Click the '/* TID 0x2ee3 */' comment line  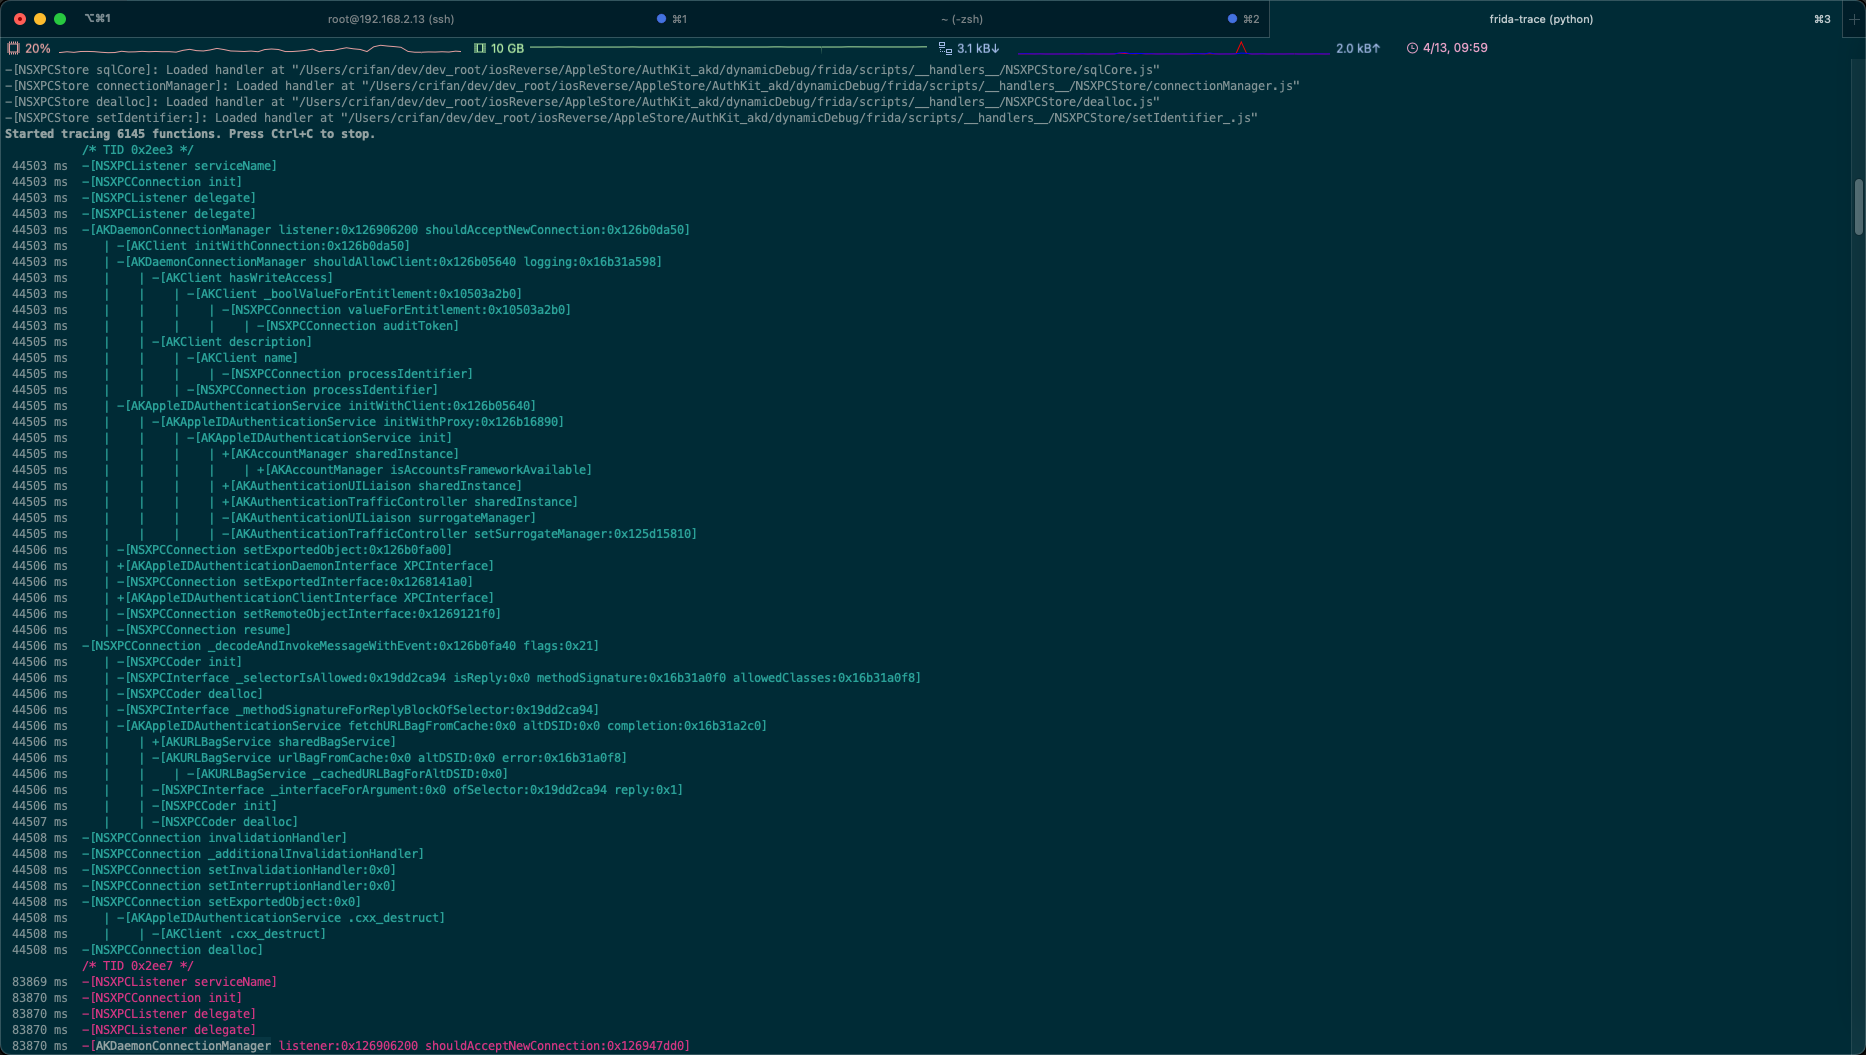[x=138, y=150]
